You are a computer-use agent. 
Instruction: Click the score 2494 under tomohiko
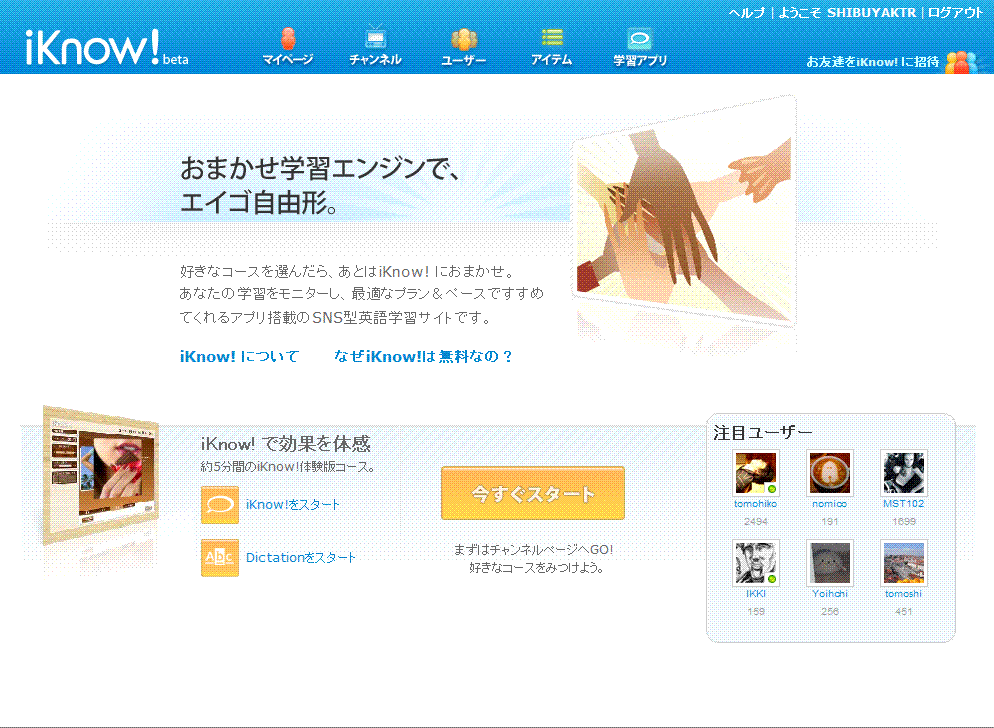tap(756, 521)
